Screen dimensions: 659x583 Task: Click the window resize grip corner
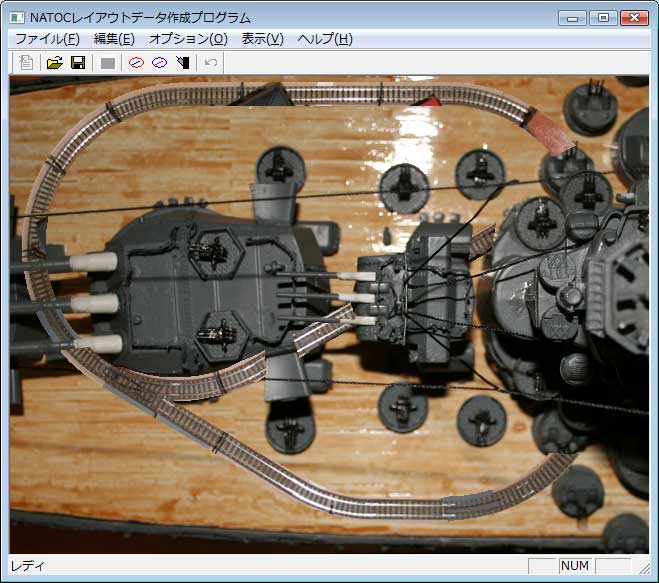pyautogui.click(x=644, y=568)
